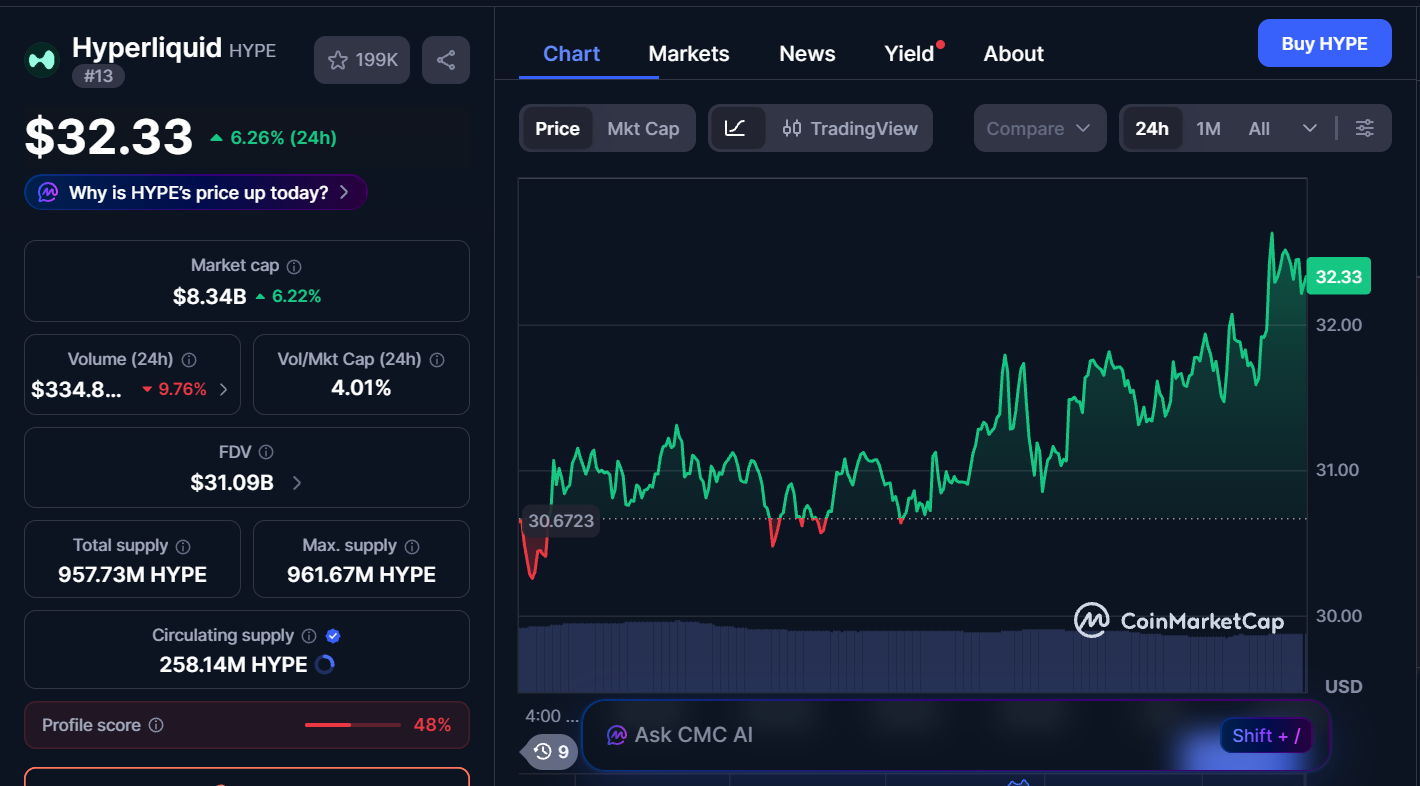The width and height of the screenshot is (1420, 786).
Task: Star Hyperliquid to add to watchlist
Action: pos(338,60)
